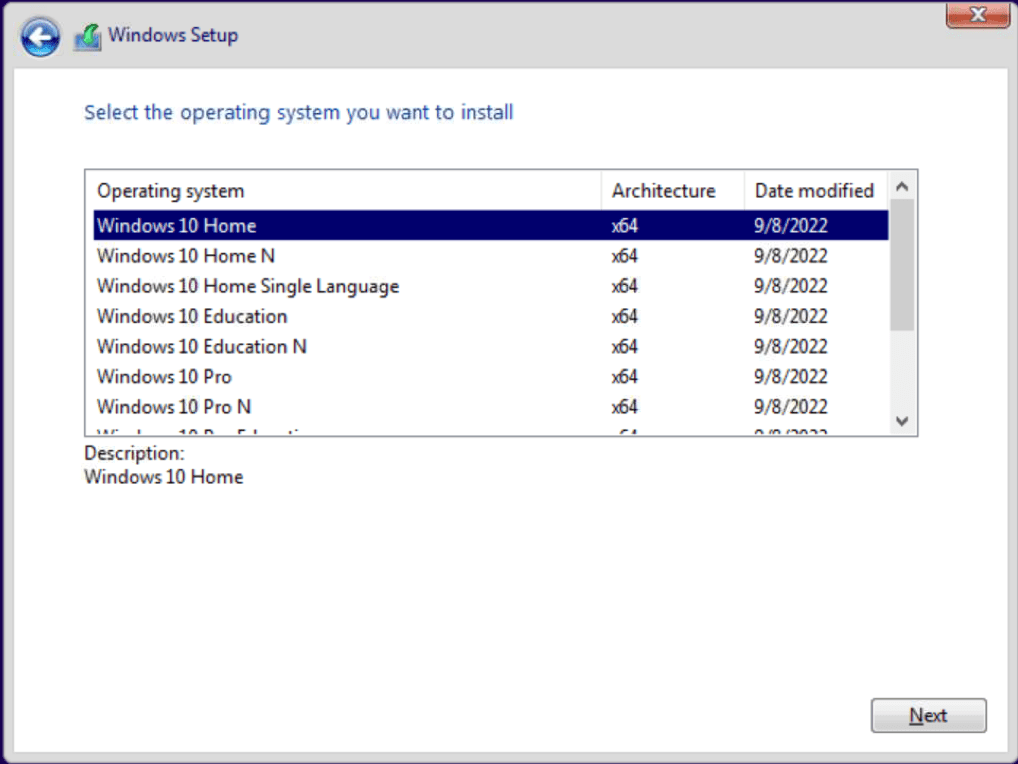Click x64 for Windows 10 Home Single Language
Screen dimensions: 1018x764
pyautogui.click(x=625, y=286)
